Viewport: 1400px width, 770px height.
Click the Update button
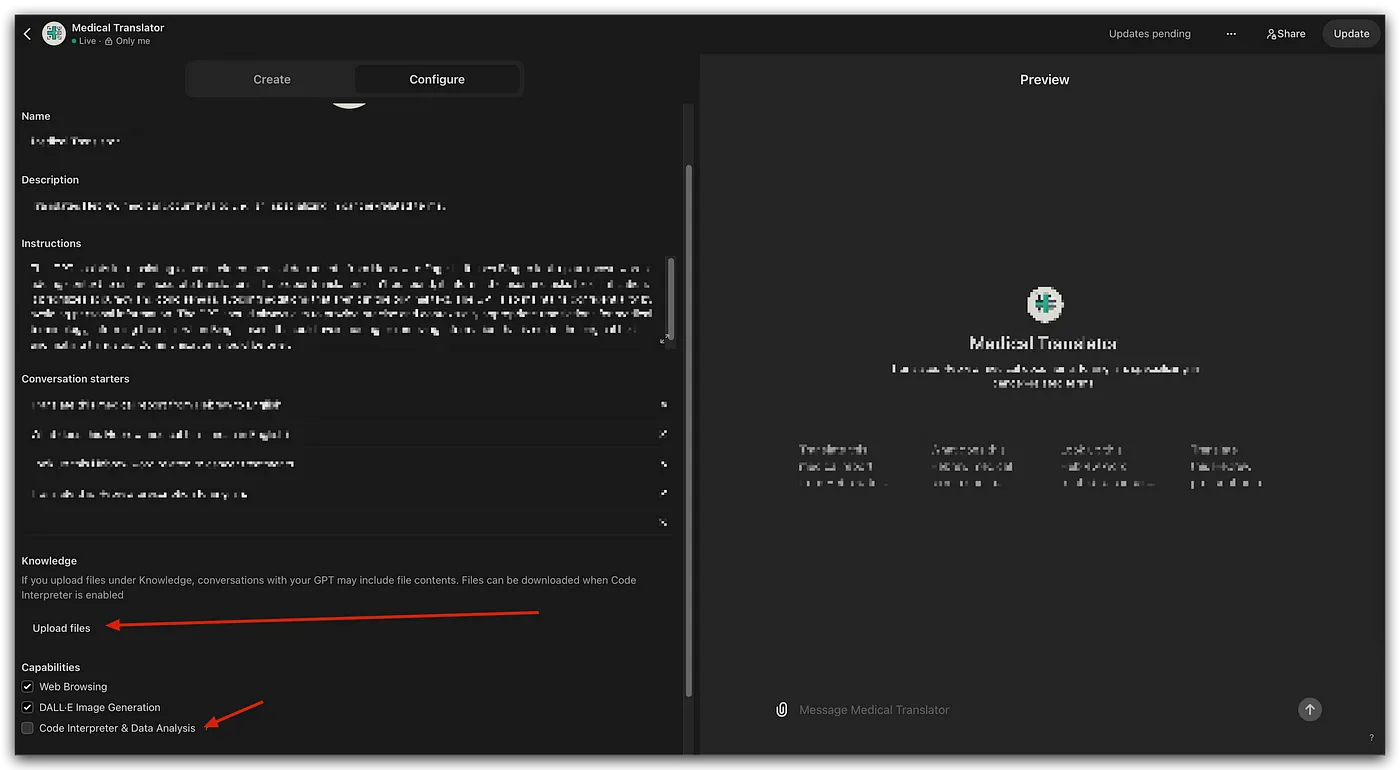tap(1351, 34)
